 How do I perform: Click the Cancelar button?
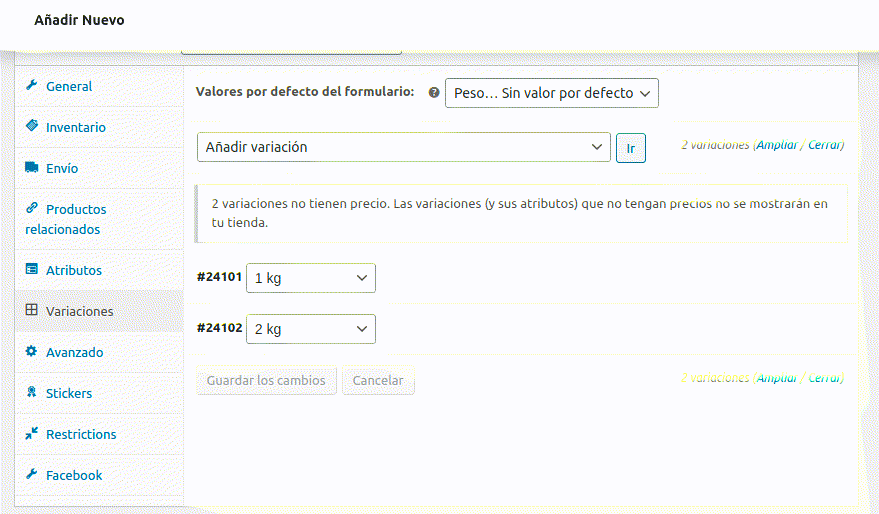pyautogui.click(x=378, y=381)
